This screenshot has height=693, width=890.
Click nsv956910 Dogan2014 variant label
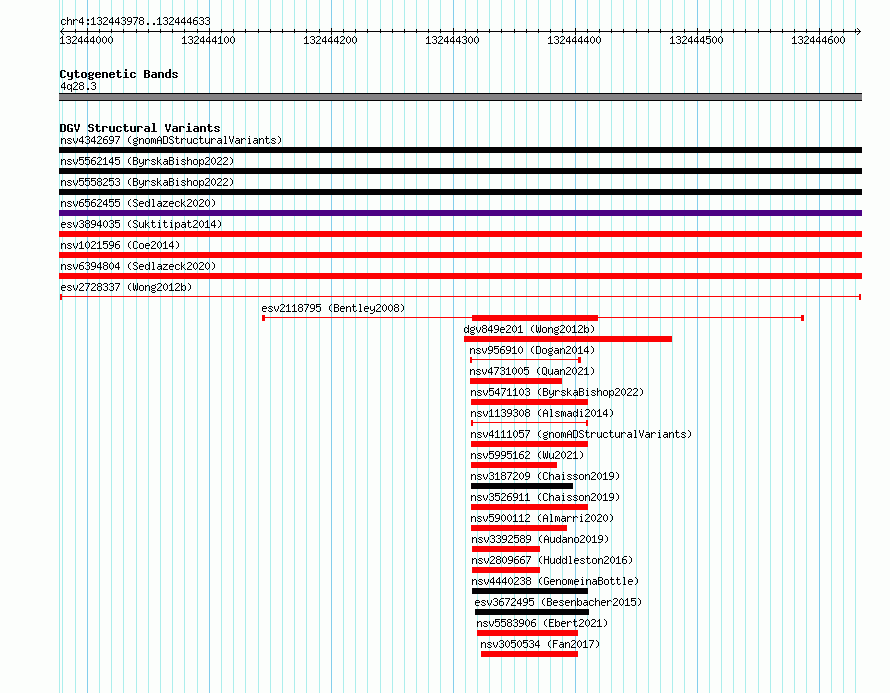pyautogui.click(x=532, y=350)
